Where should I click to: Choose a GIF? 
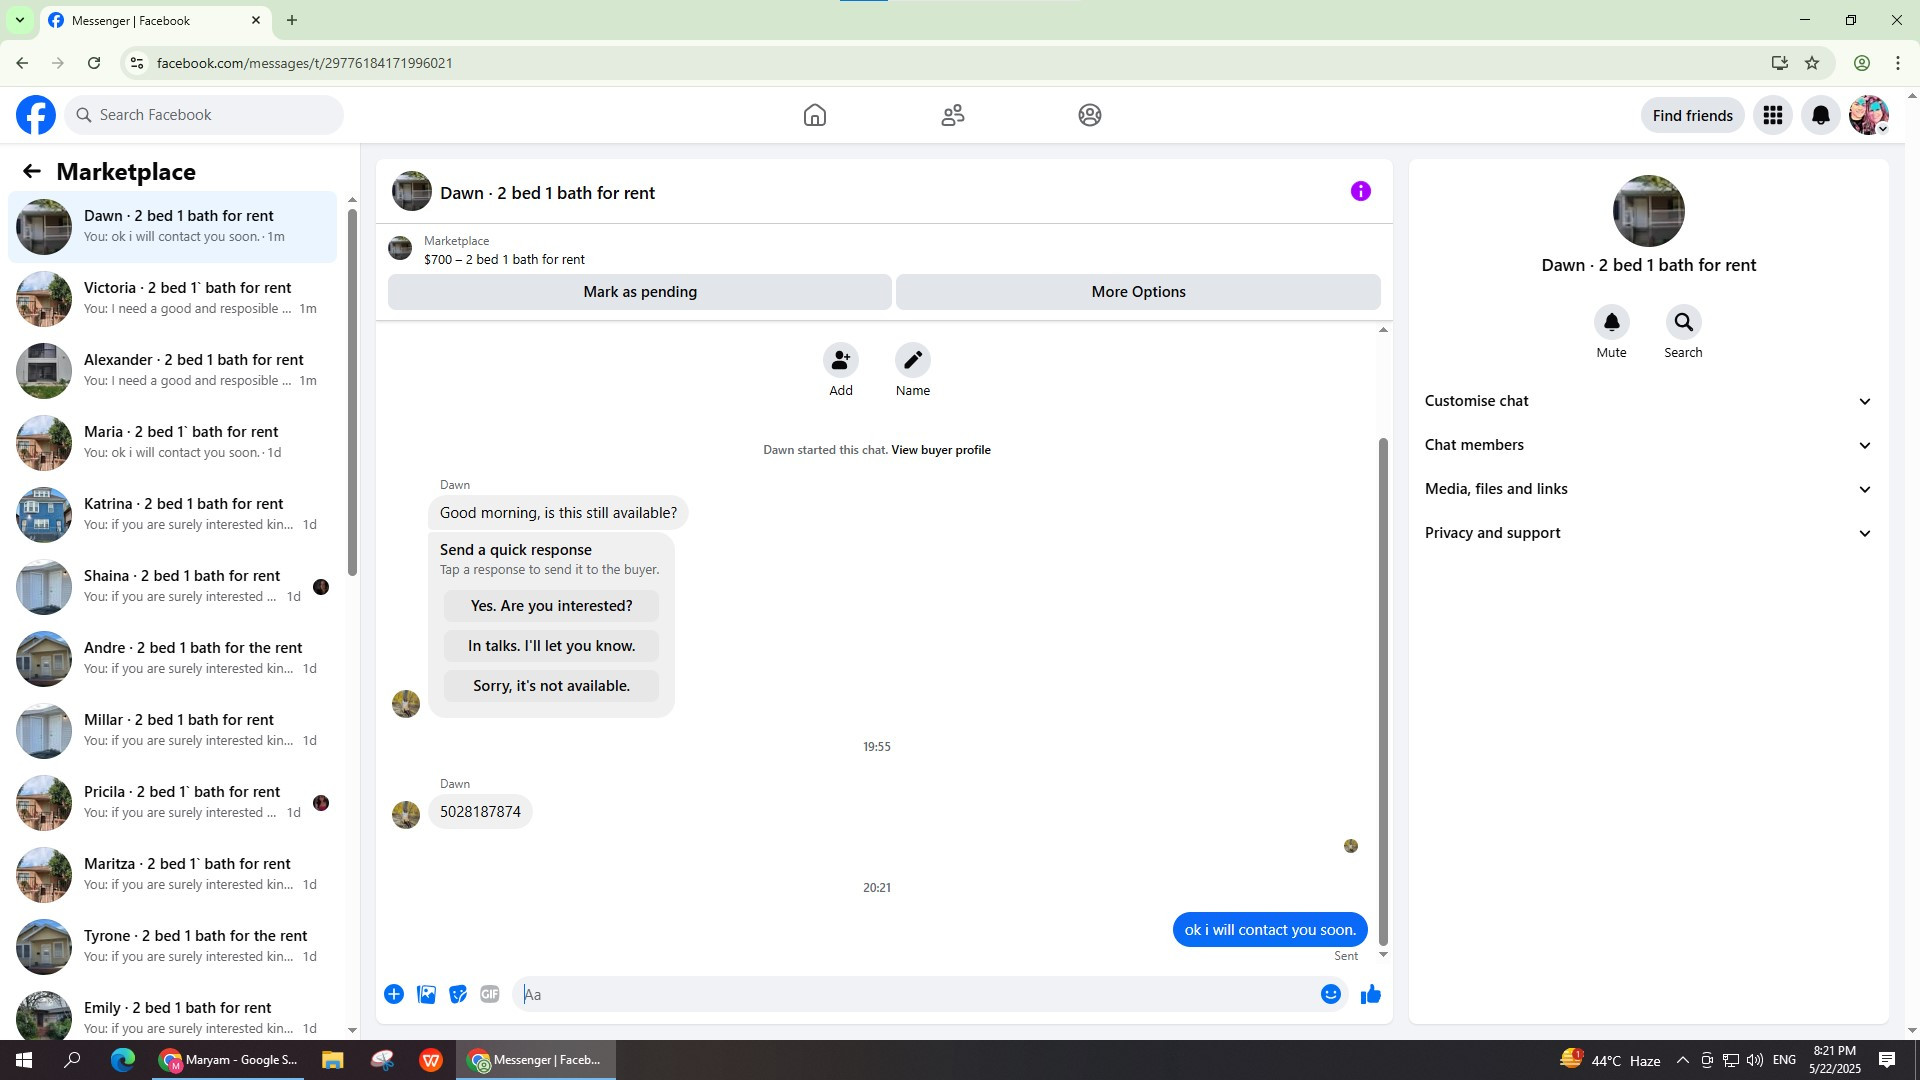point(490,994)
